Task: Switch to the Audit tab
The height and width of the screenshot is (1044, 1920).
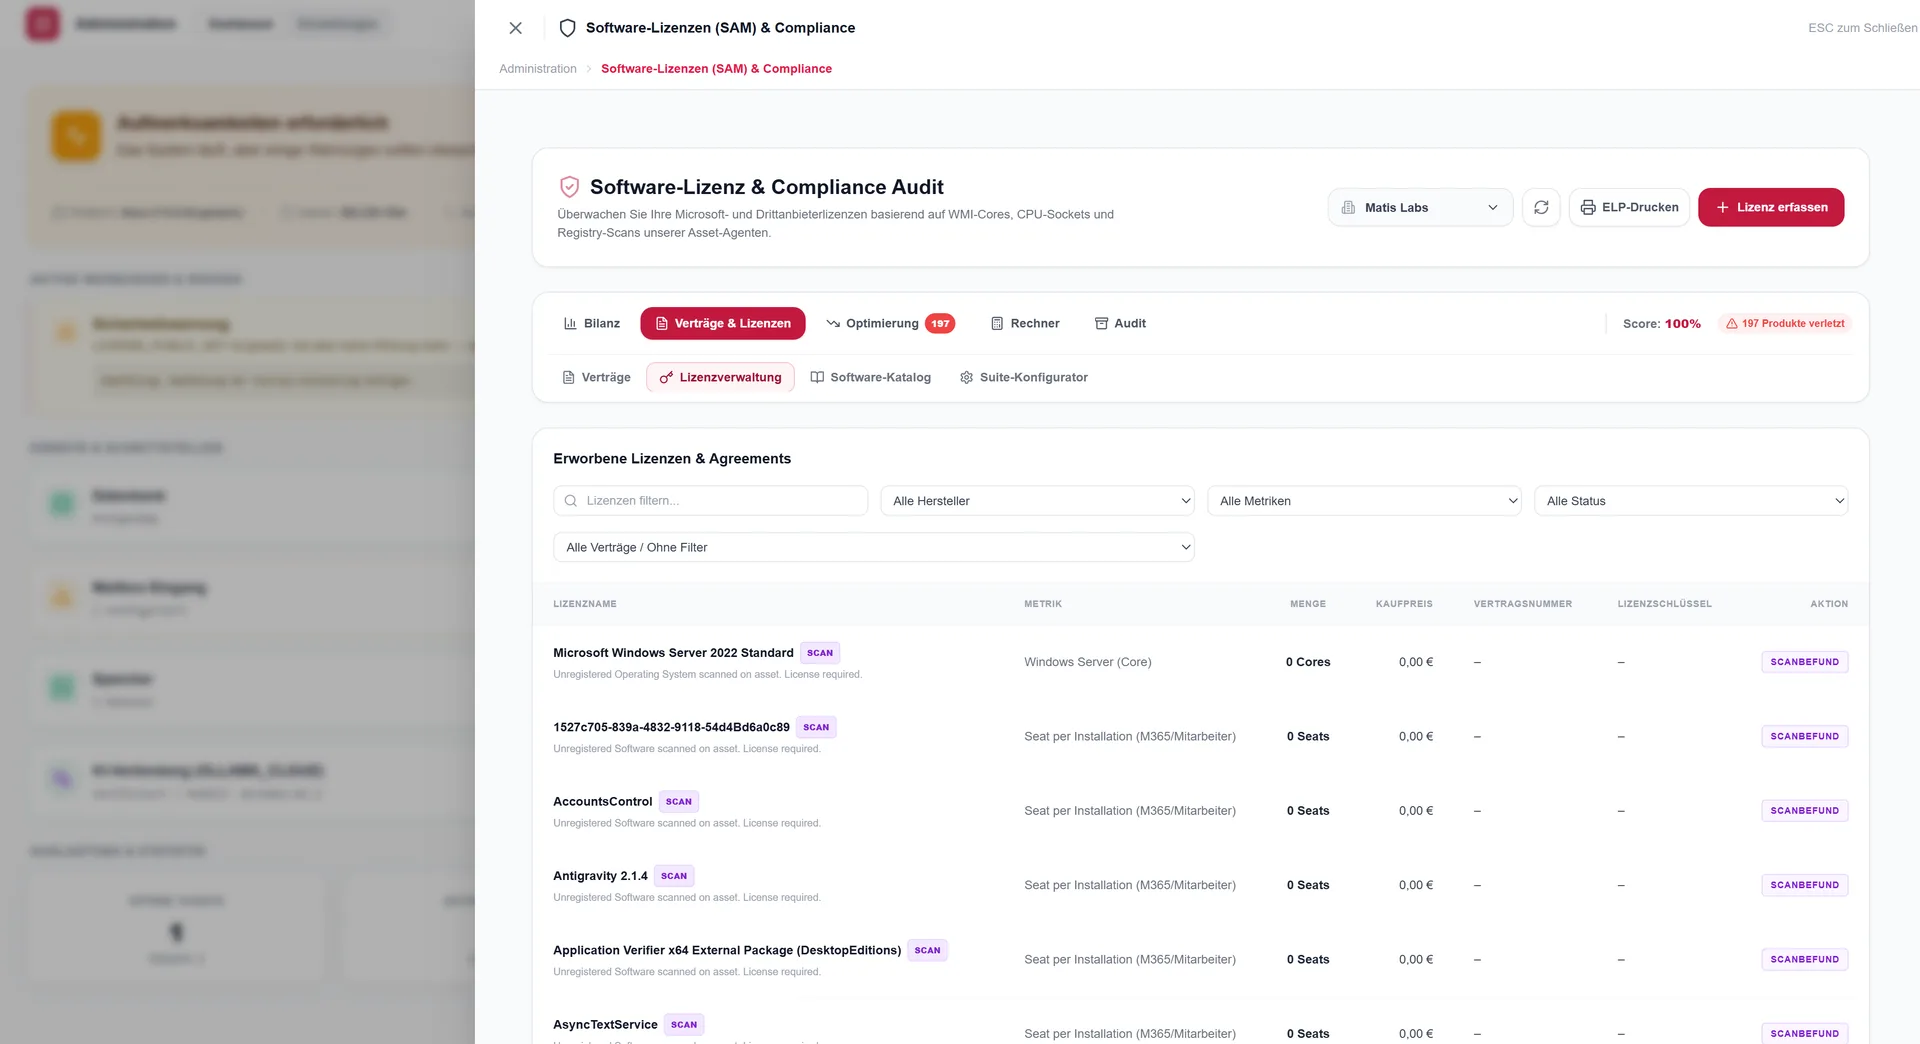Action: pos(1120,323)
